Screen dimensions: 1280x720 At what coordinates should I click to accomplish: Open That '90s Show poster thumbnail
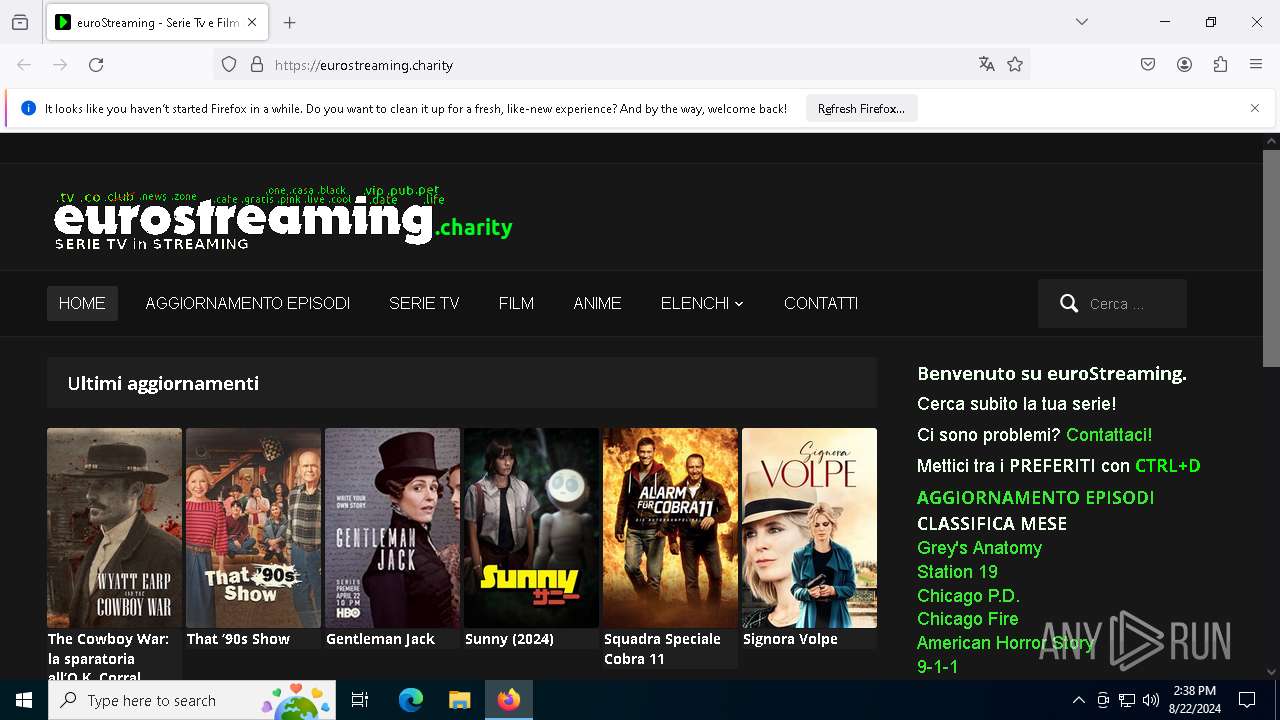[253, 528]
